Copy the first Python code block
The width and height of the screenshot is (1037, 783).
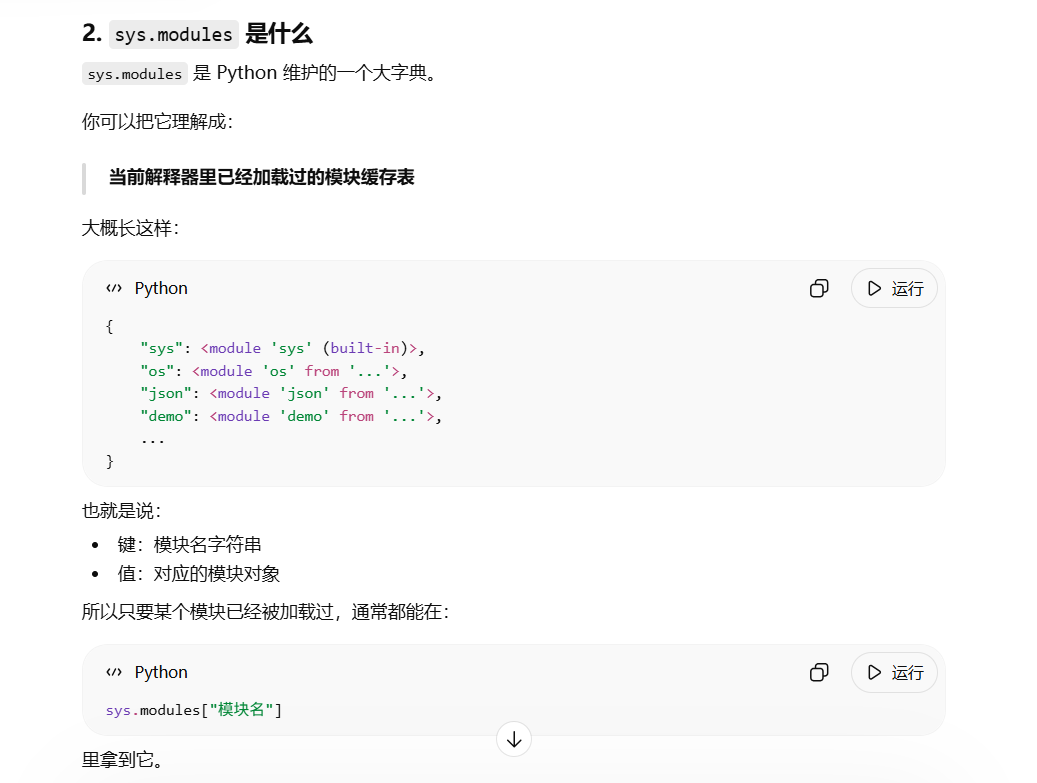click(x=819, y=288)
